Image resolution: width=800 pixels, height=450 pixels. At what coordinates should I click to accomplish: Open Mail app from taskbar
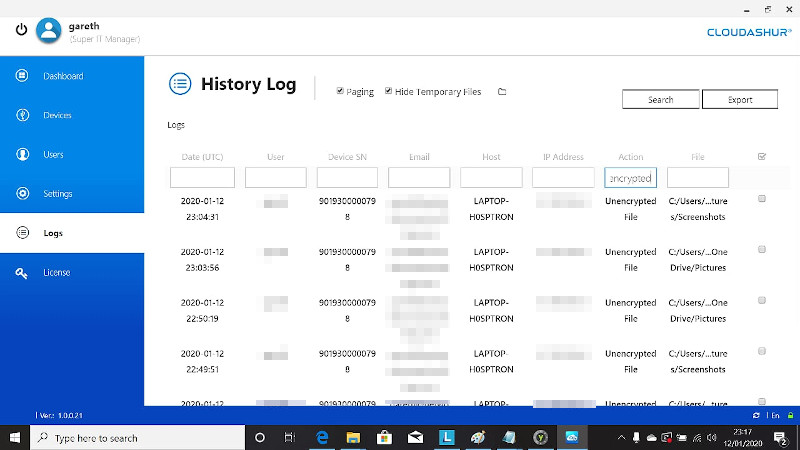[x=415, y=438]
